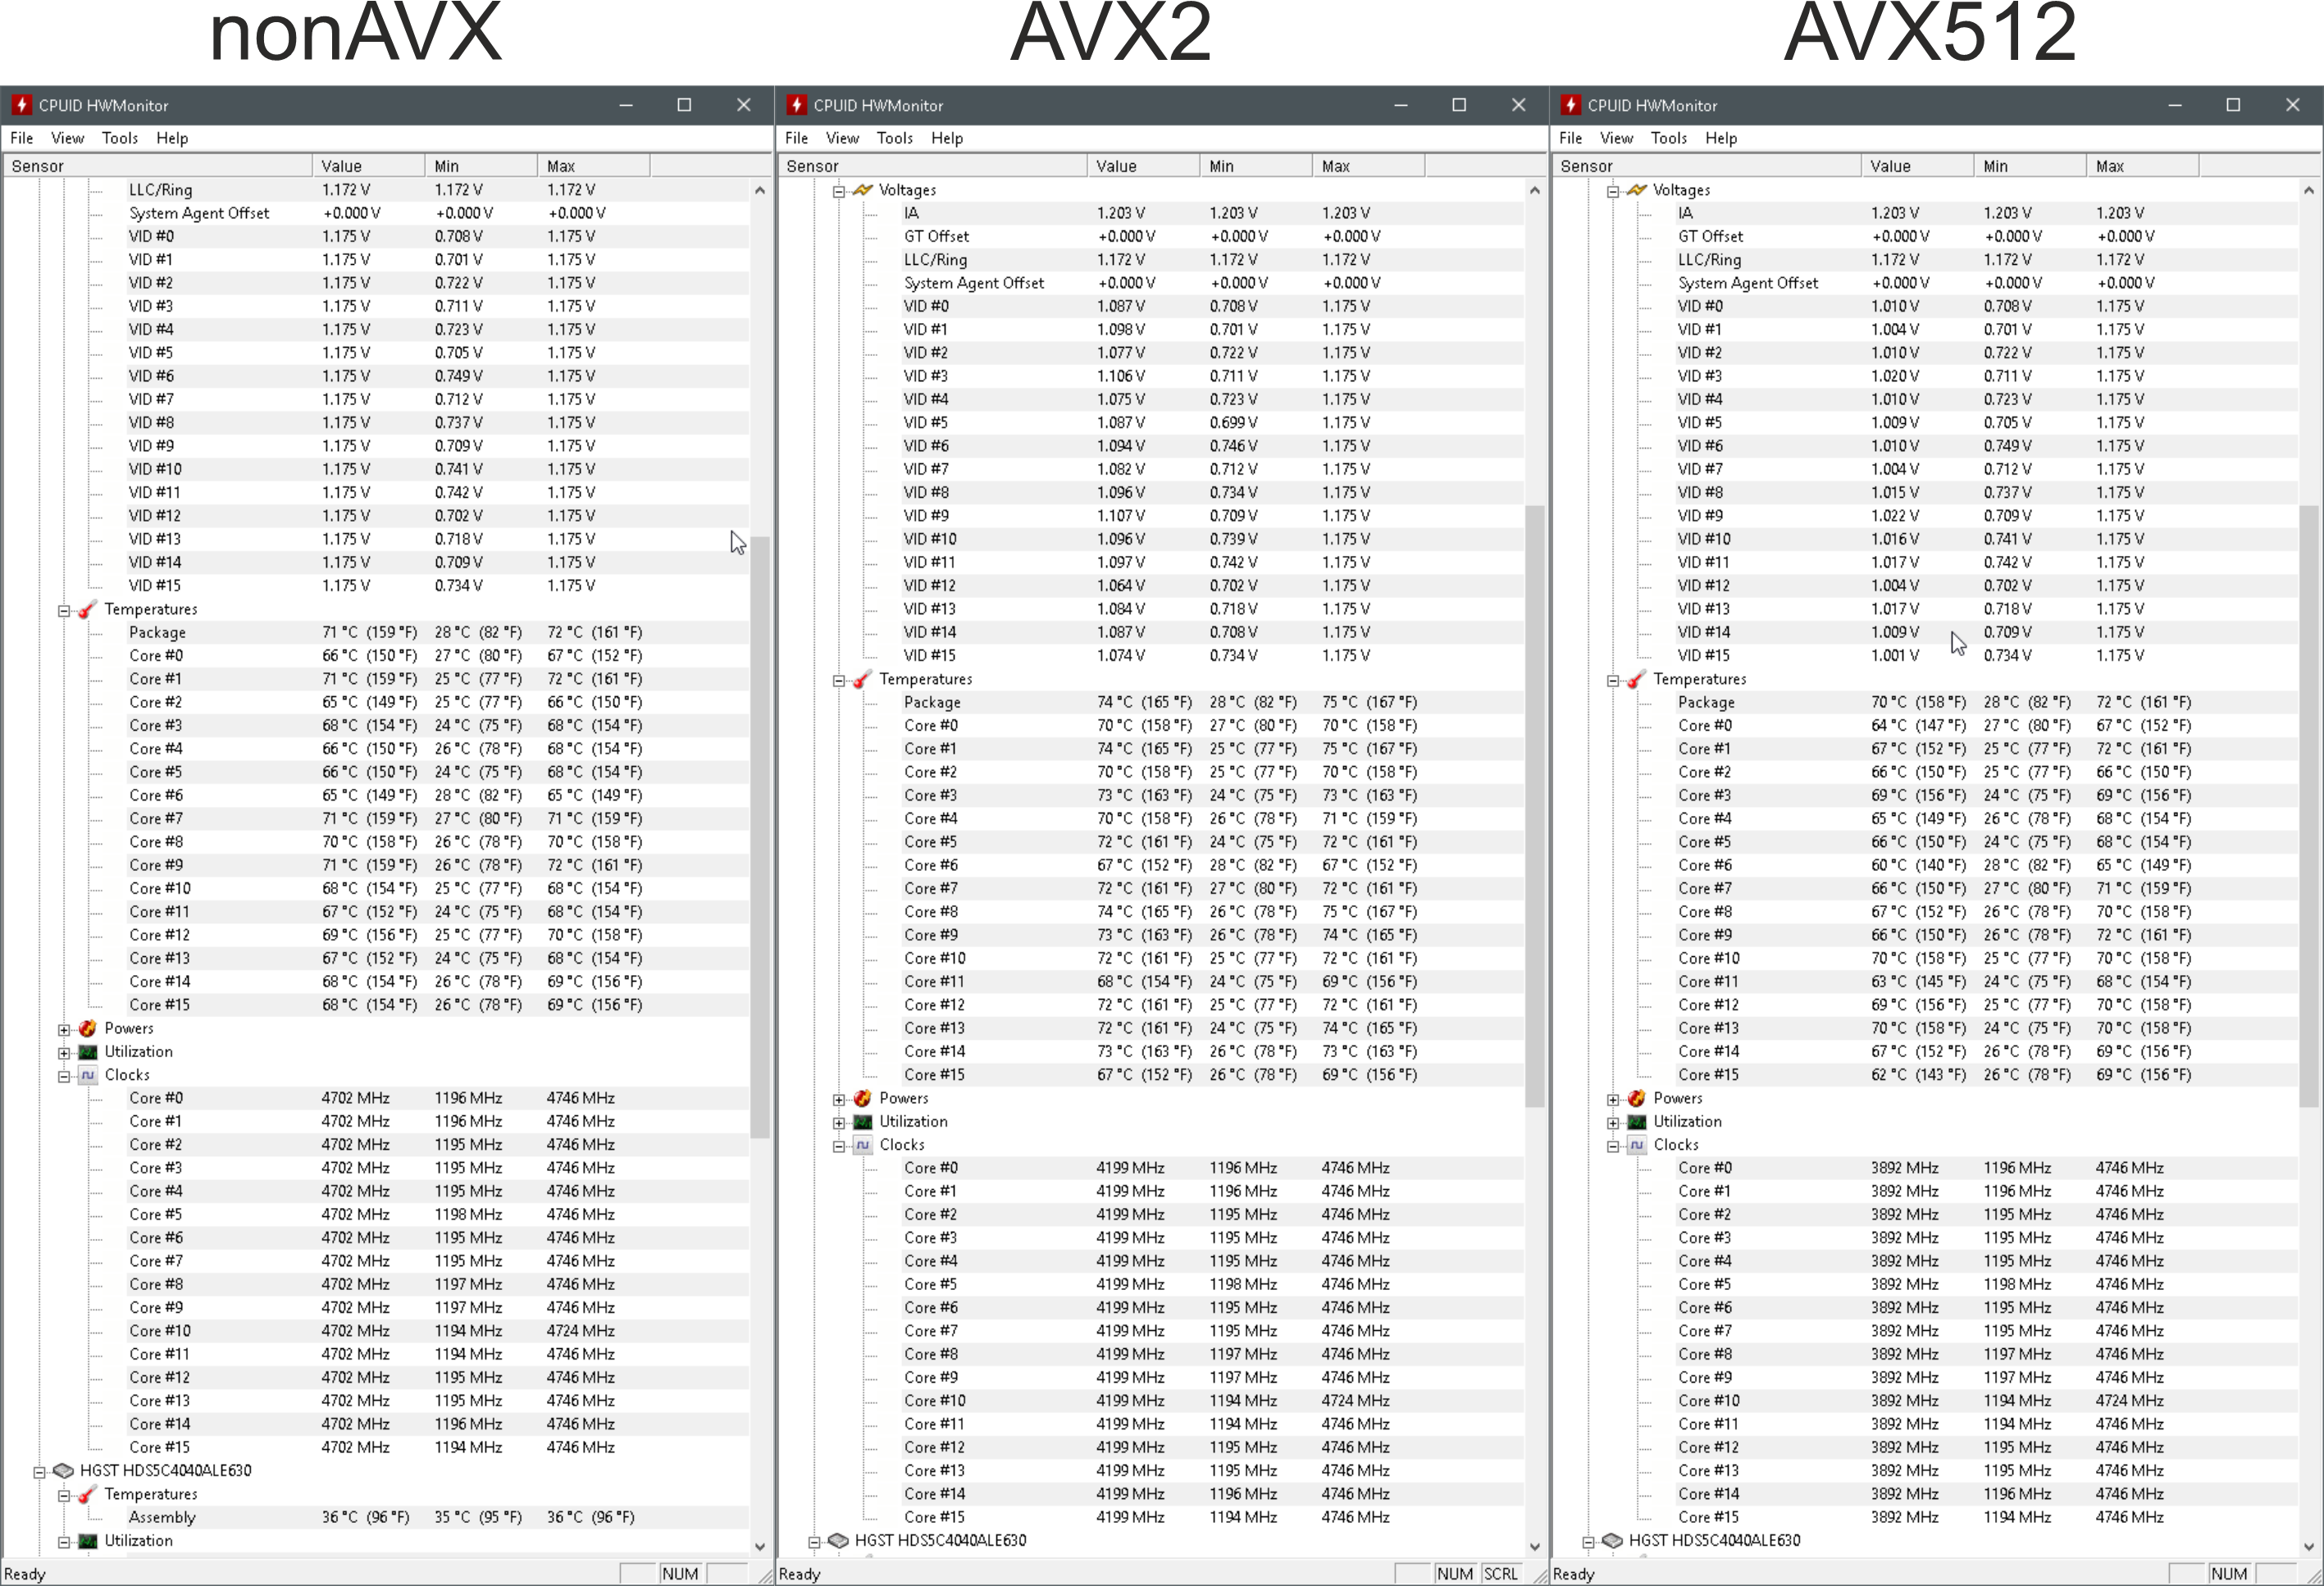Viewport: 2324px width, 1586px height.
Task: Collapse the Voltages node in AVX2 window
Action: 839,191
